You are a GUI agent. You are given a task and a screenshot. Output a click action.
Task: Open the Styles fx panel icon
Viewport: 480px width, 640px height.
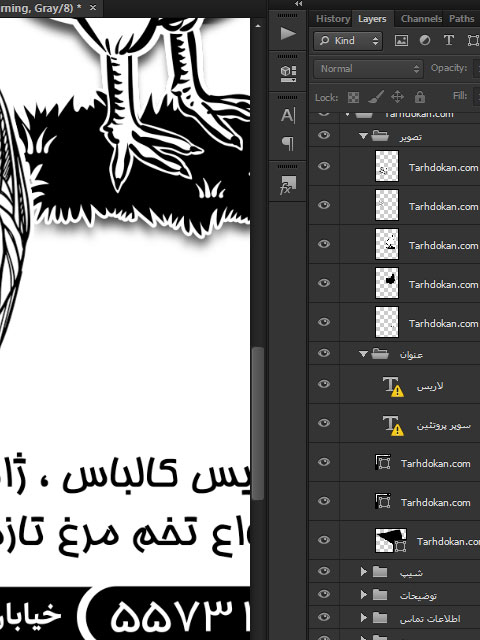[x=288, y=185]
